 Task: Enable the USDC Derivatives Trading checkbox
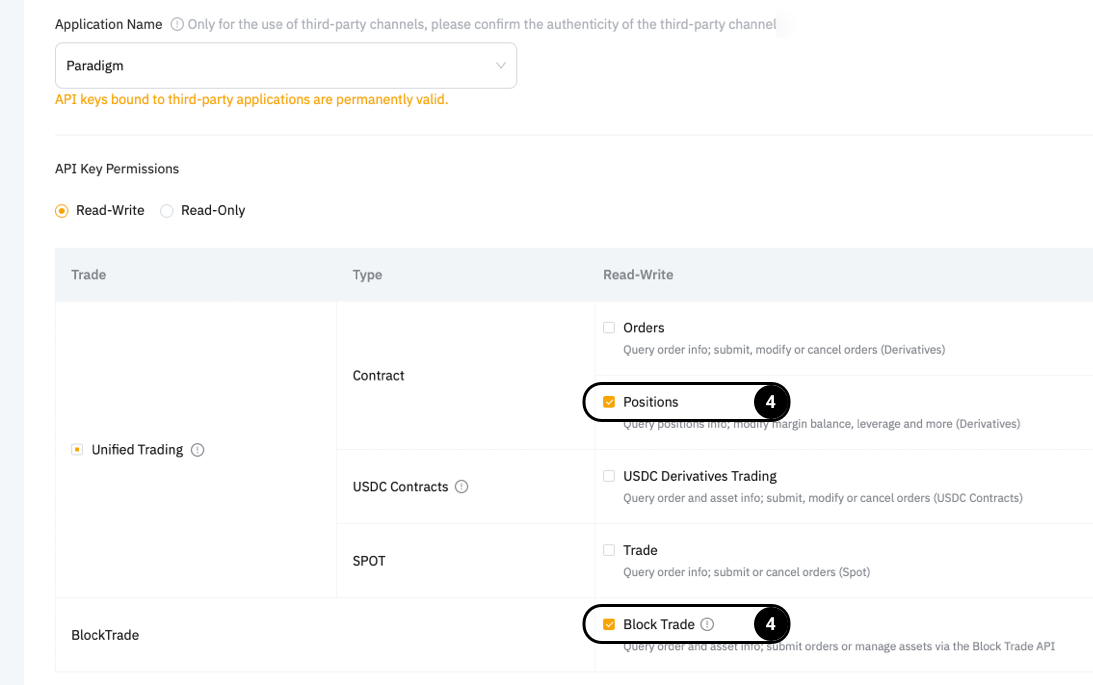609,476
